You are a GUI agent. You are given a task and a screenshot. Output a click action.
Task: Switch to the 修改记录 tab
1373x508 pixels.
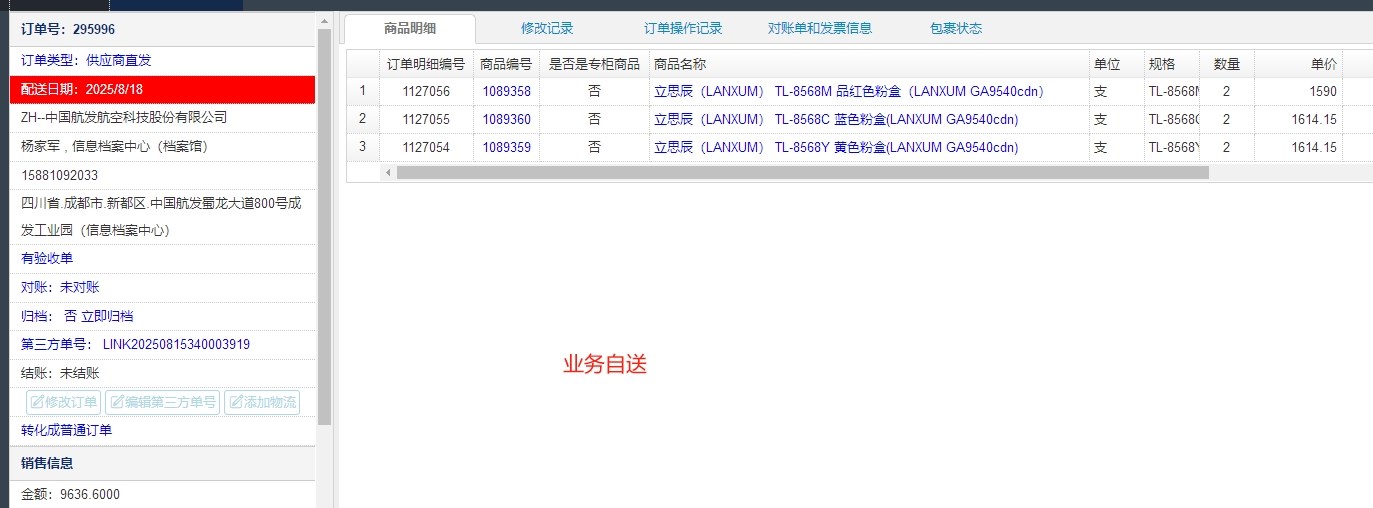click(547, 28)
